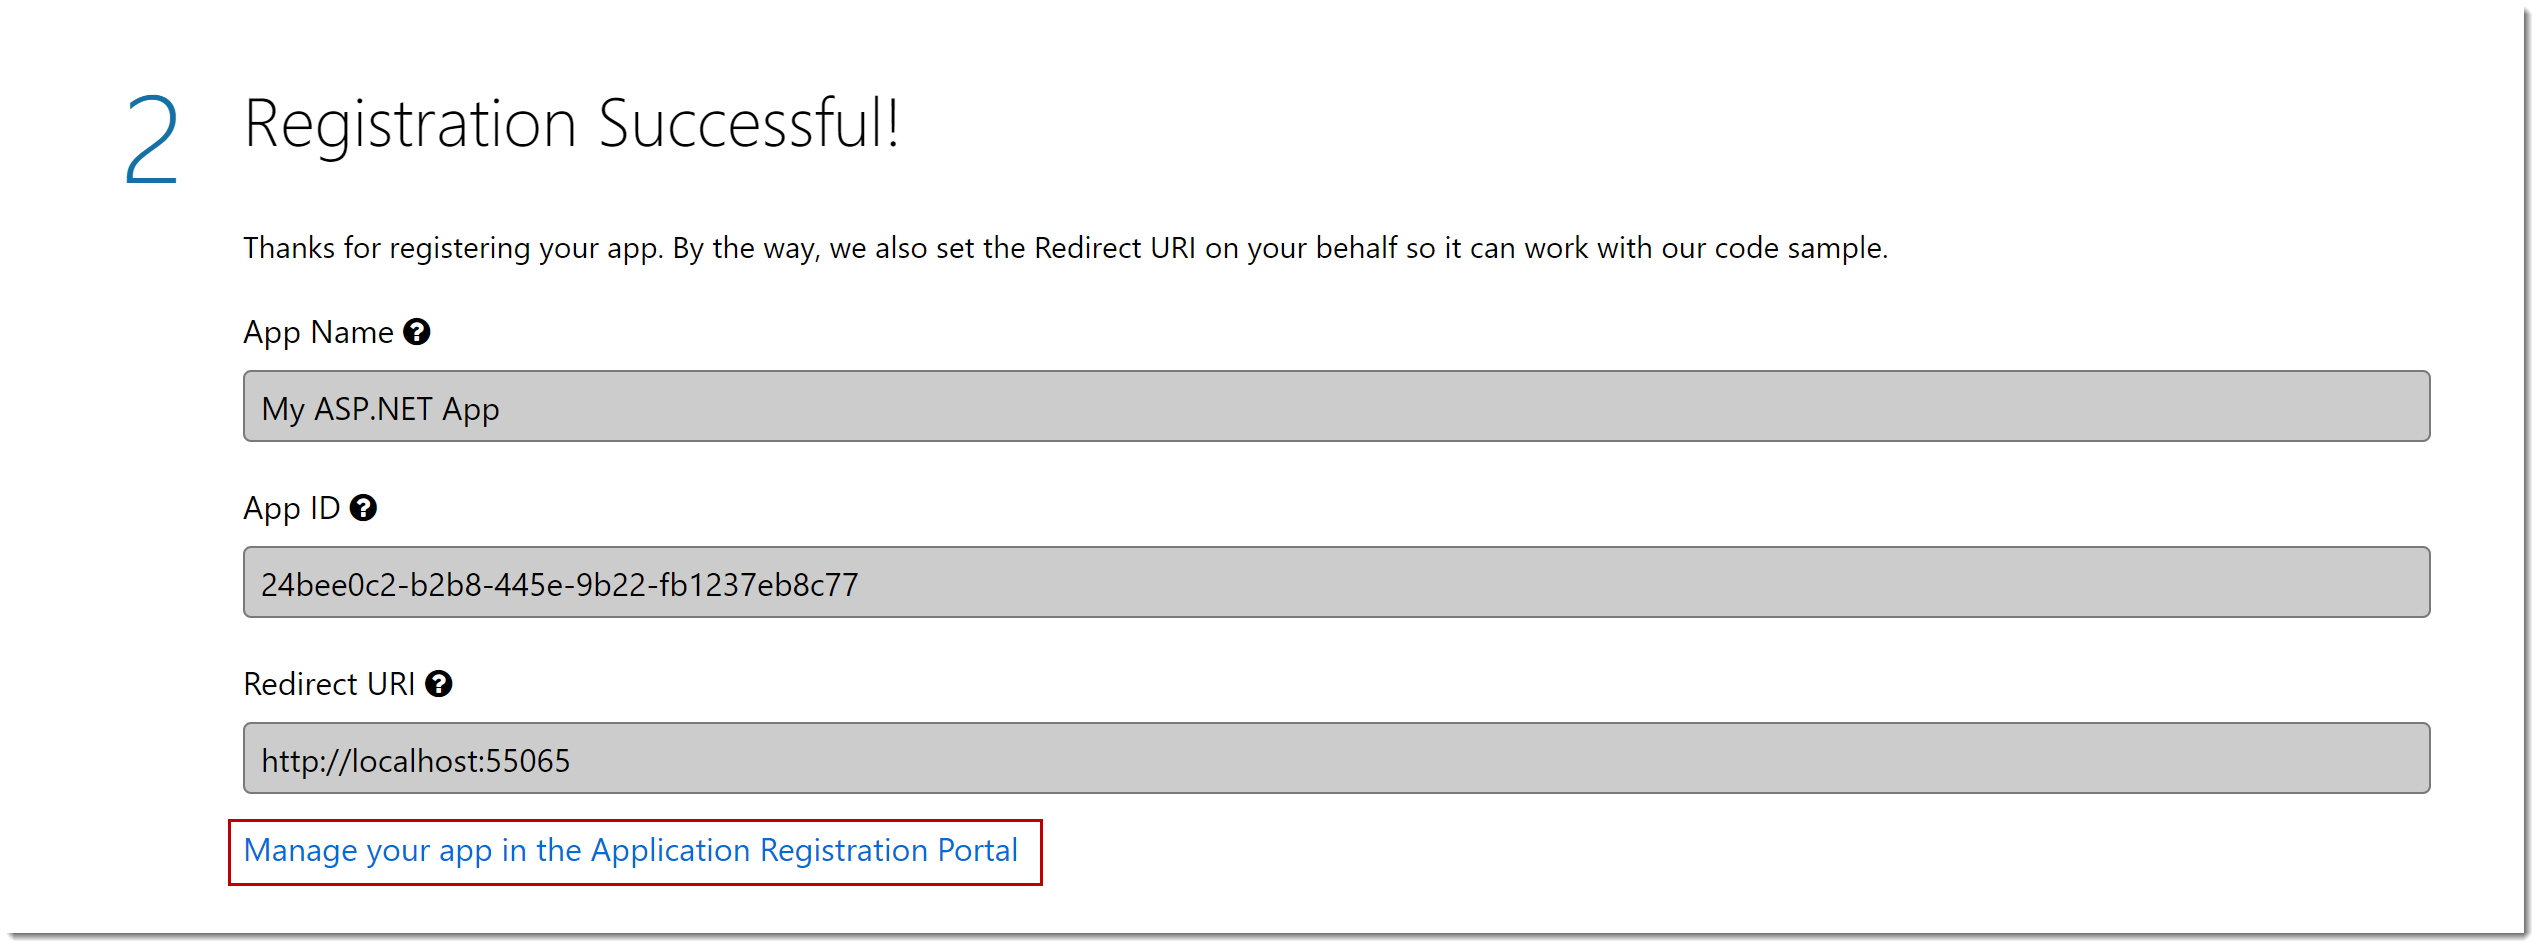Click the App ID help icon
This screenshot has width=2539, height=948.
[x=363, y=508]
